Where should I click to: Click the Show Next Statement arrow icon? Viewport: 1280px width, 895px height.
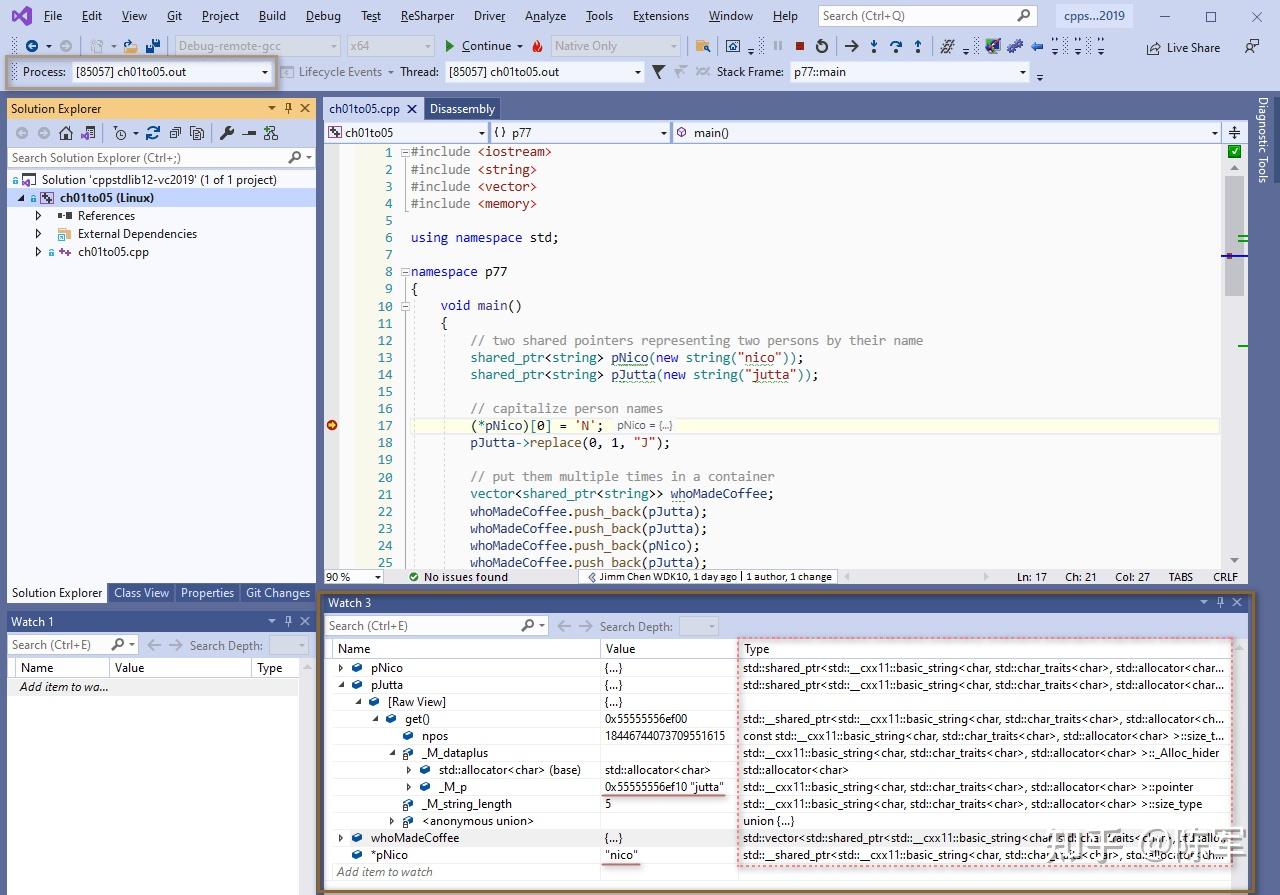[x=851, y=46]
